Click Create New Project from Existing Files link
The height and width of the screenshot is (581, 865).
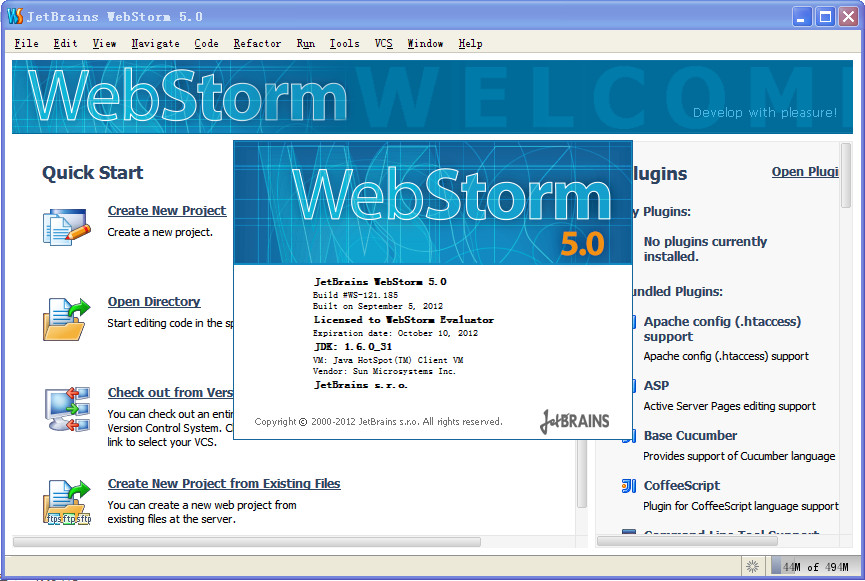pos(224,484)
